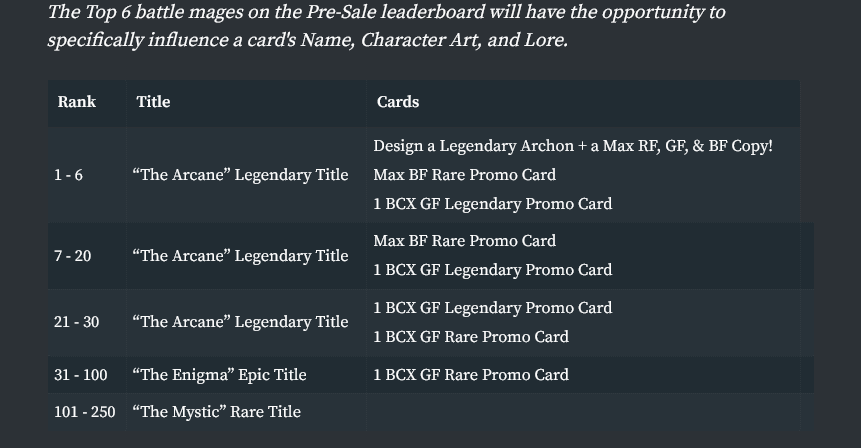Select the rank 101 - 250 cell
Image resolution: width=861 pixels, height=448 pixels.
(x=85, y=412)
